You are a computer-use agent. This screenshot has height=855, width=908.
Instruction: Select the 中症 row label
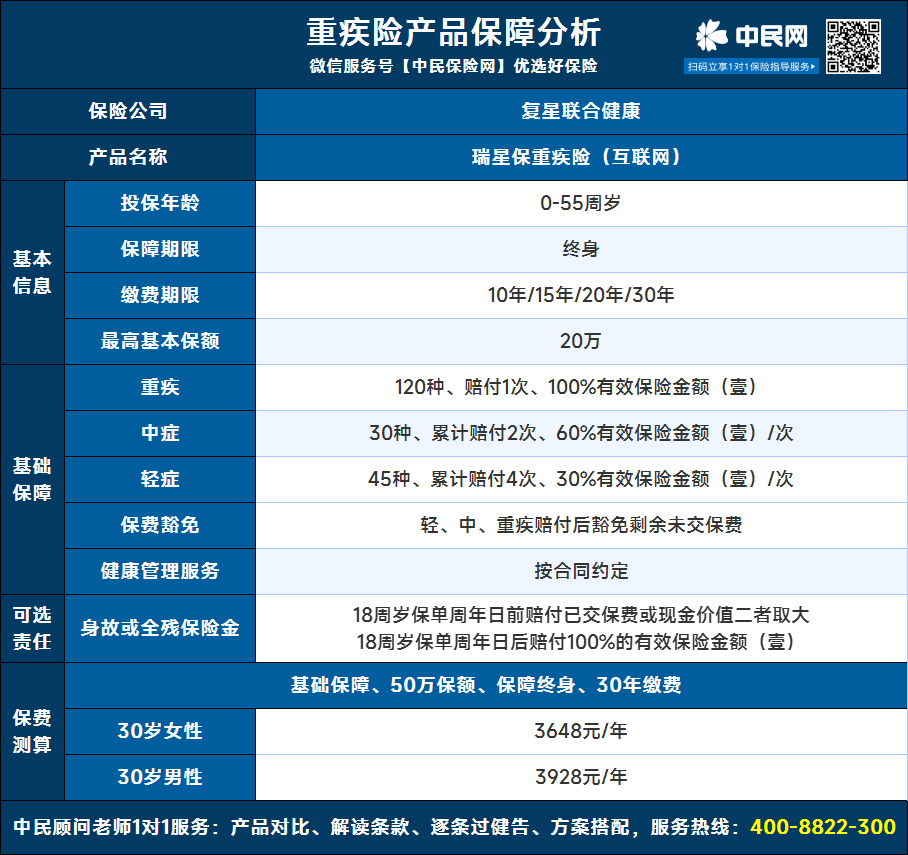click(x=160, y=433)
